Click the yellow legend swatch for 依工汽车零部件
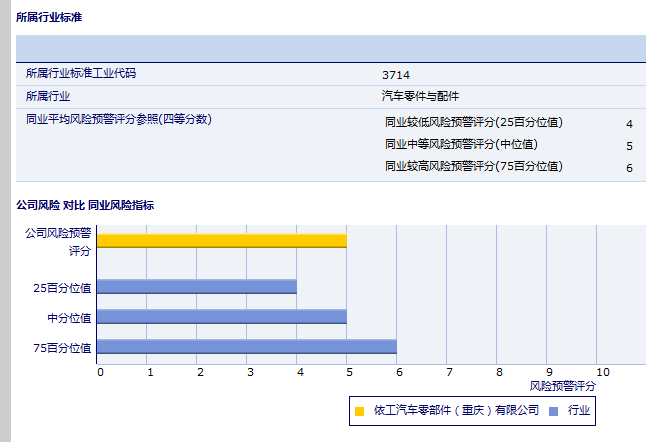Viewport: 656px width, 442px height. point(359,410)
